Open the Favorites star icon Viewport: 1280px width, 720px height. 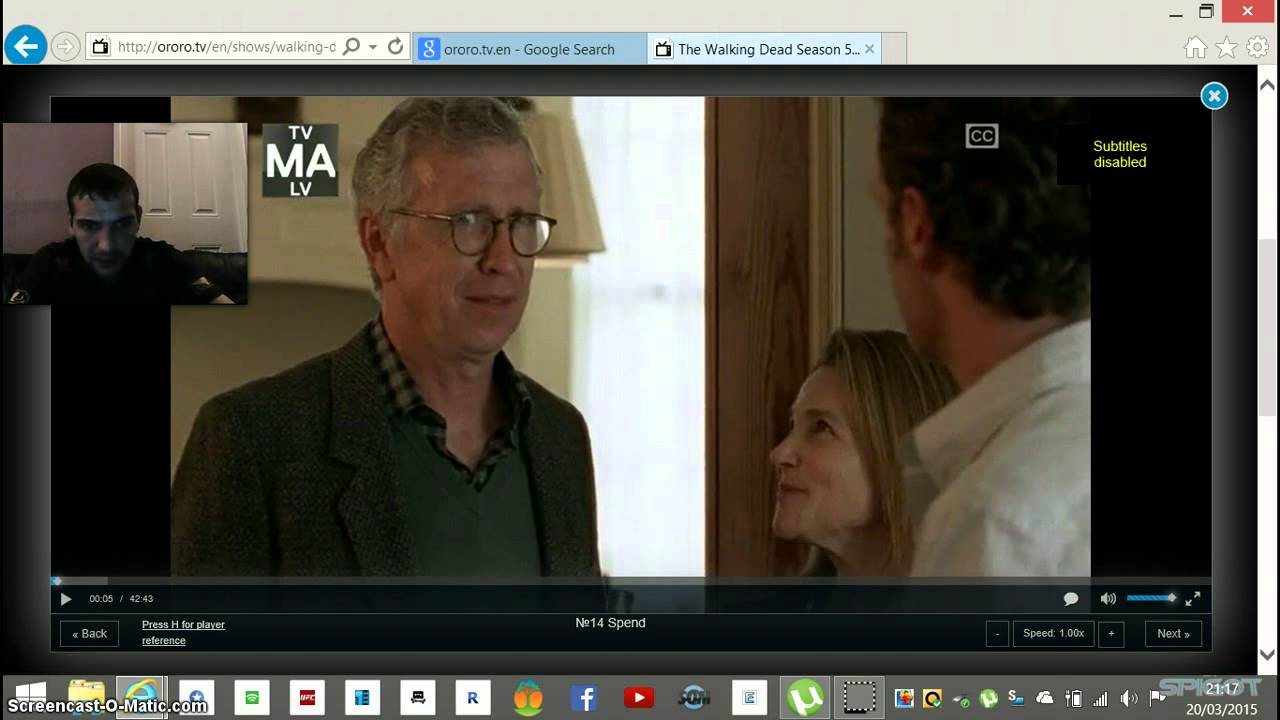point(1226,47)
